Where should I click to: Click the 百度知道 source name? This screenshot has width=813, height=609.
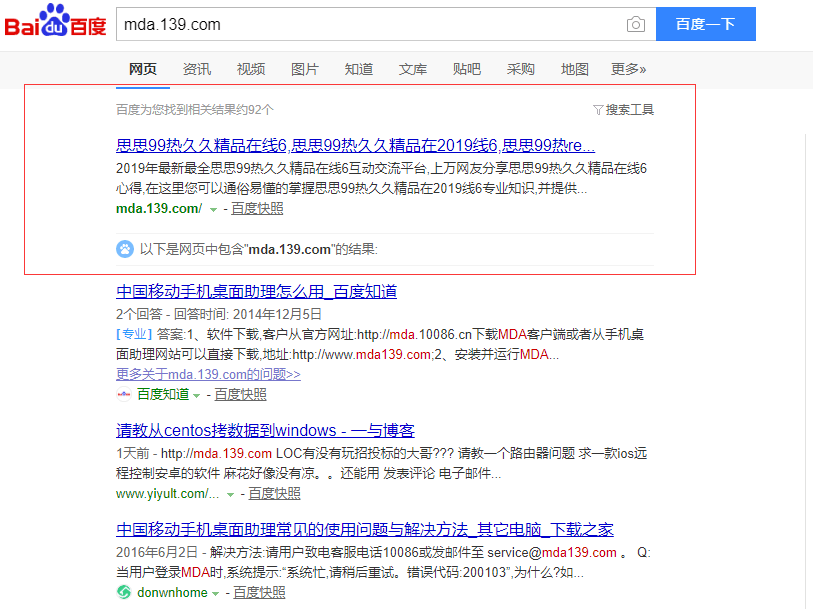click(x=163, y=394)
